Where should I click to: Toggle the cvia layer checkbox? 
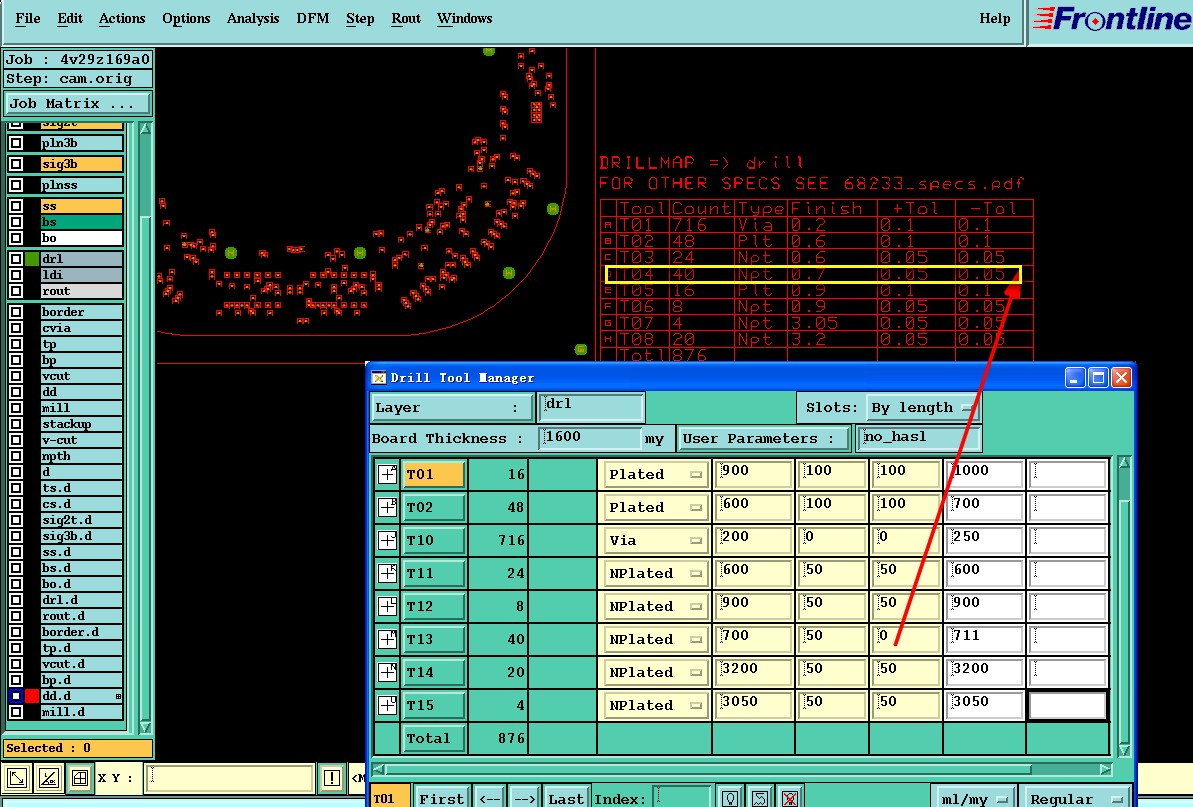(15, 328)
